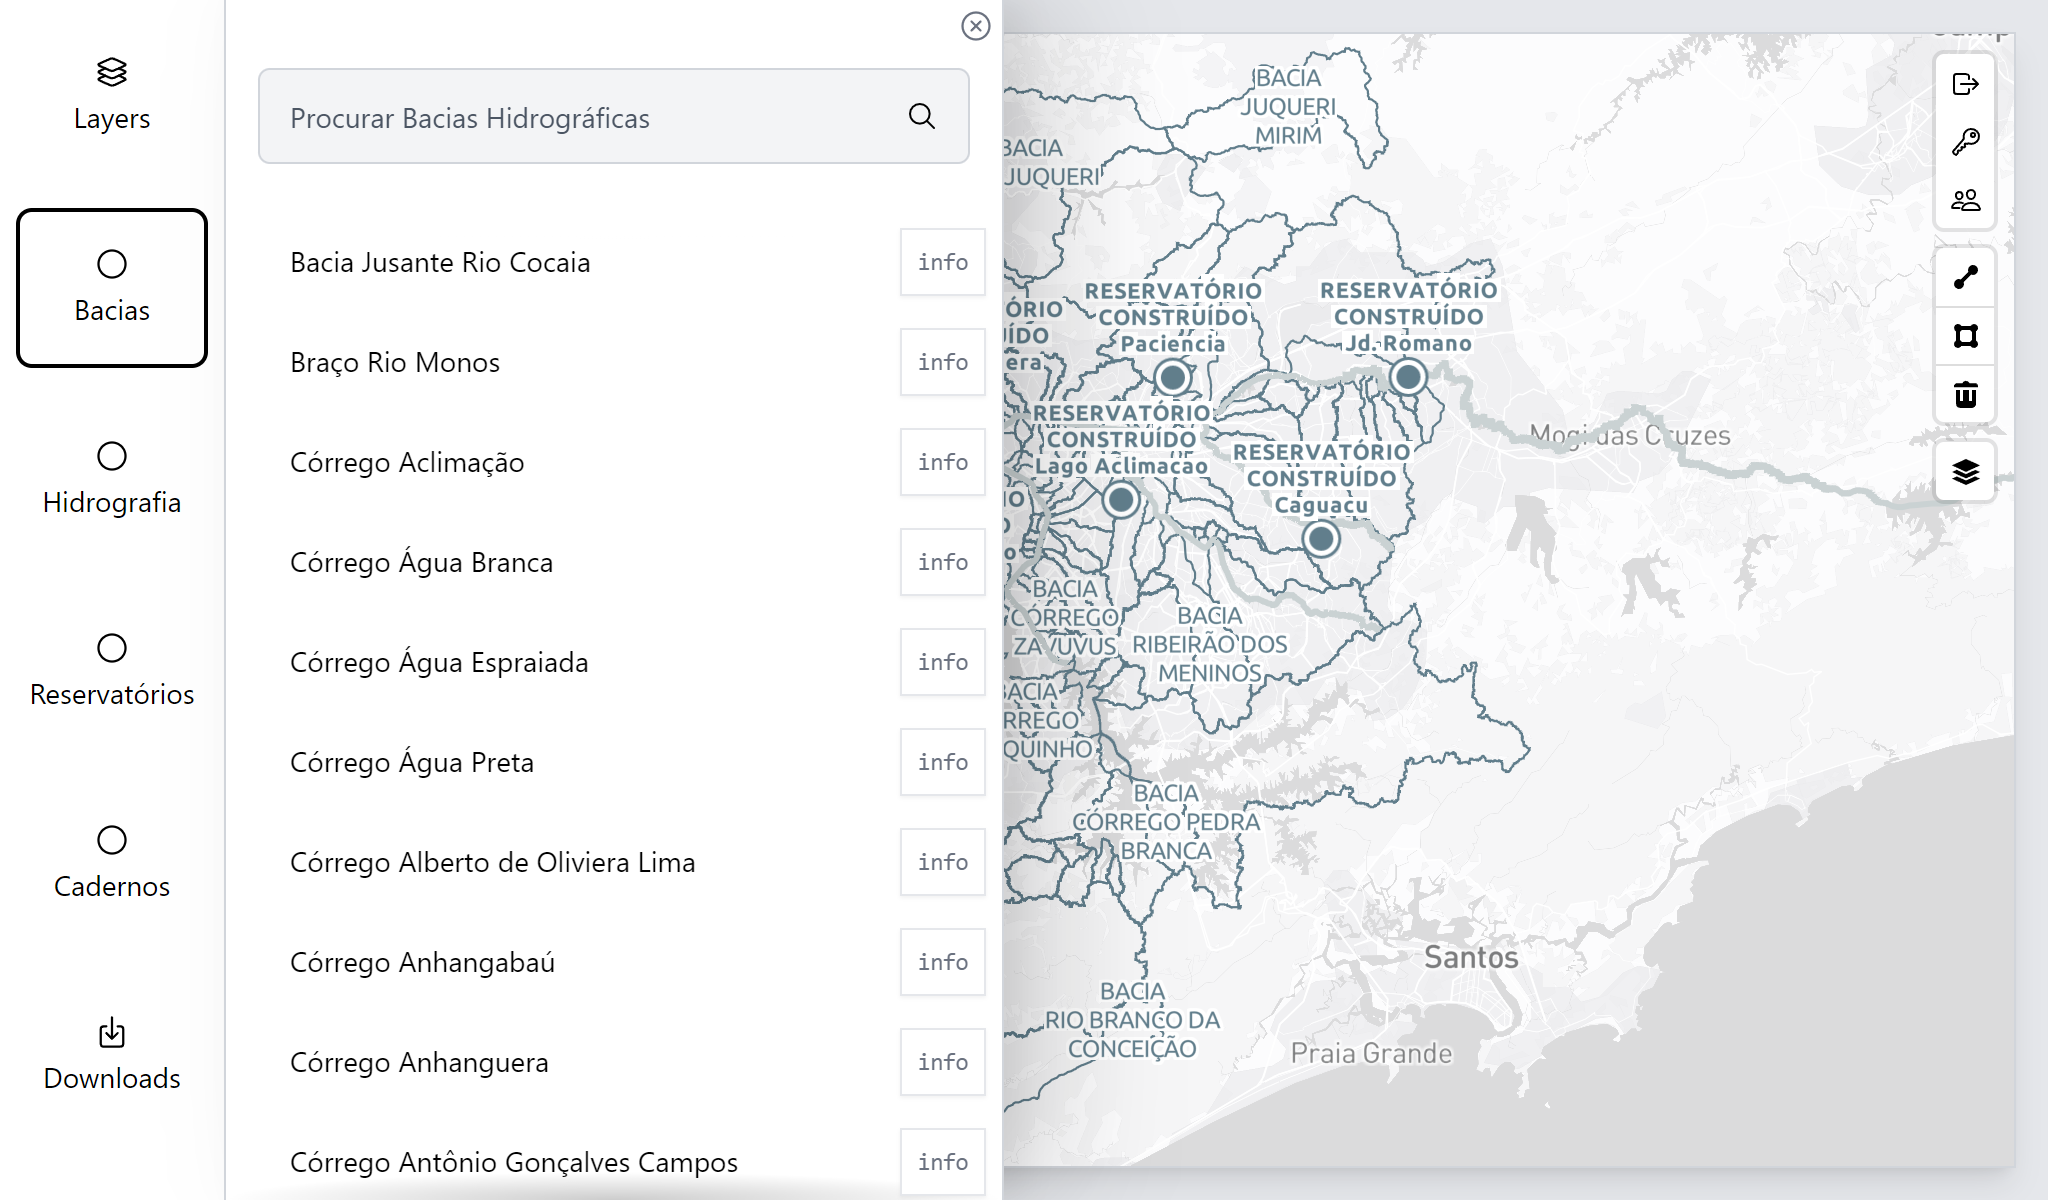The height and width of the screenshot is (1200, 2048).
Task: Open the Layers sidebar panel
Action: click(x=112, y=96)
